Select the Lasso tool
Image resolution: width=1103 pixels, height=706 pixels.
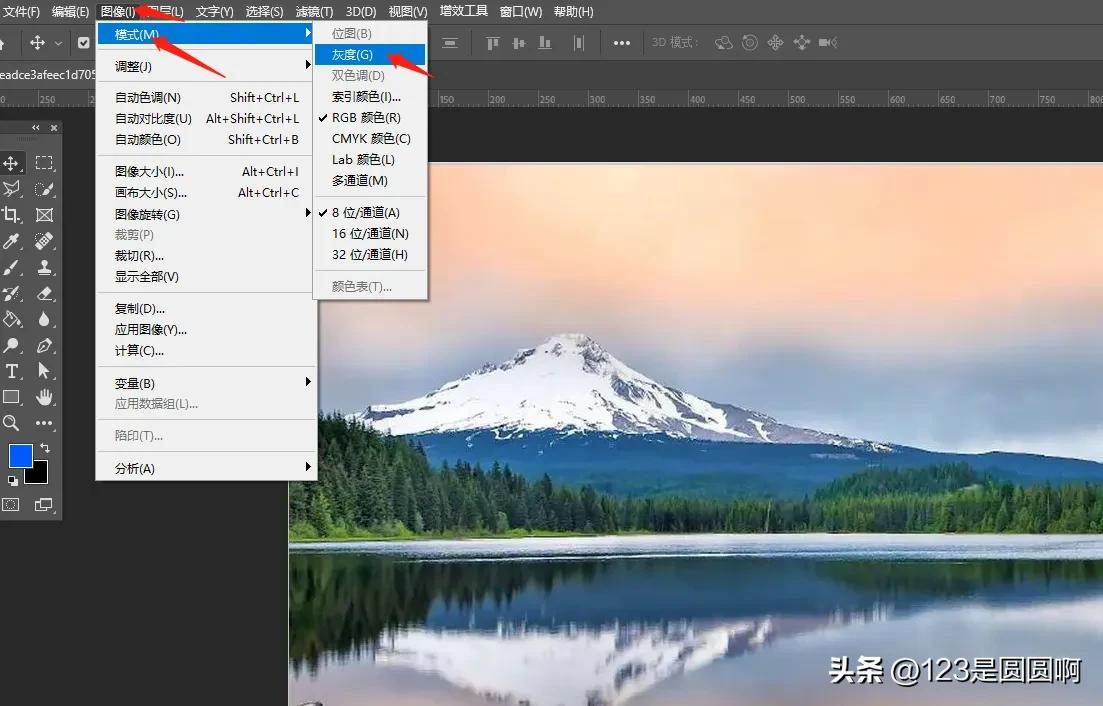pos(14,189)
